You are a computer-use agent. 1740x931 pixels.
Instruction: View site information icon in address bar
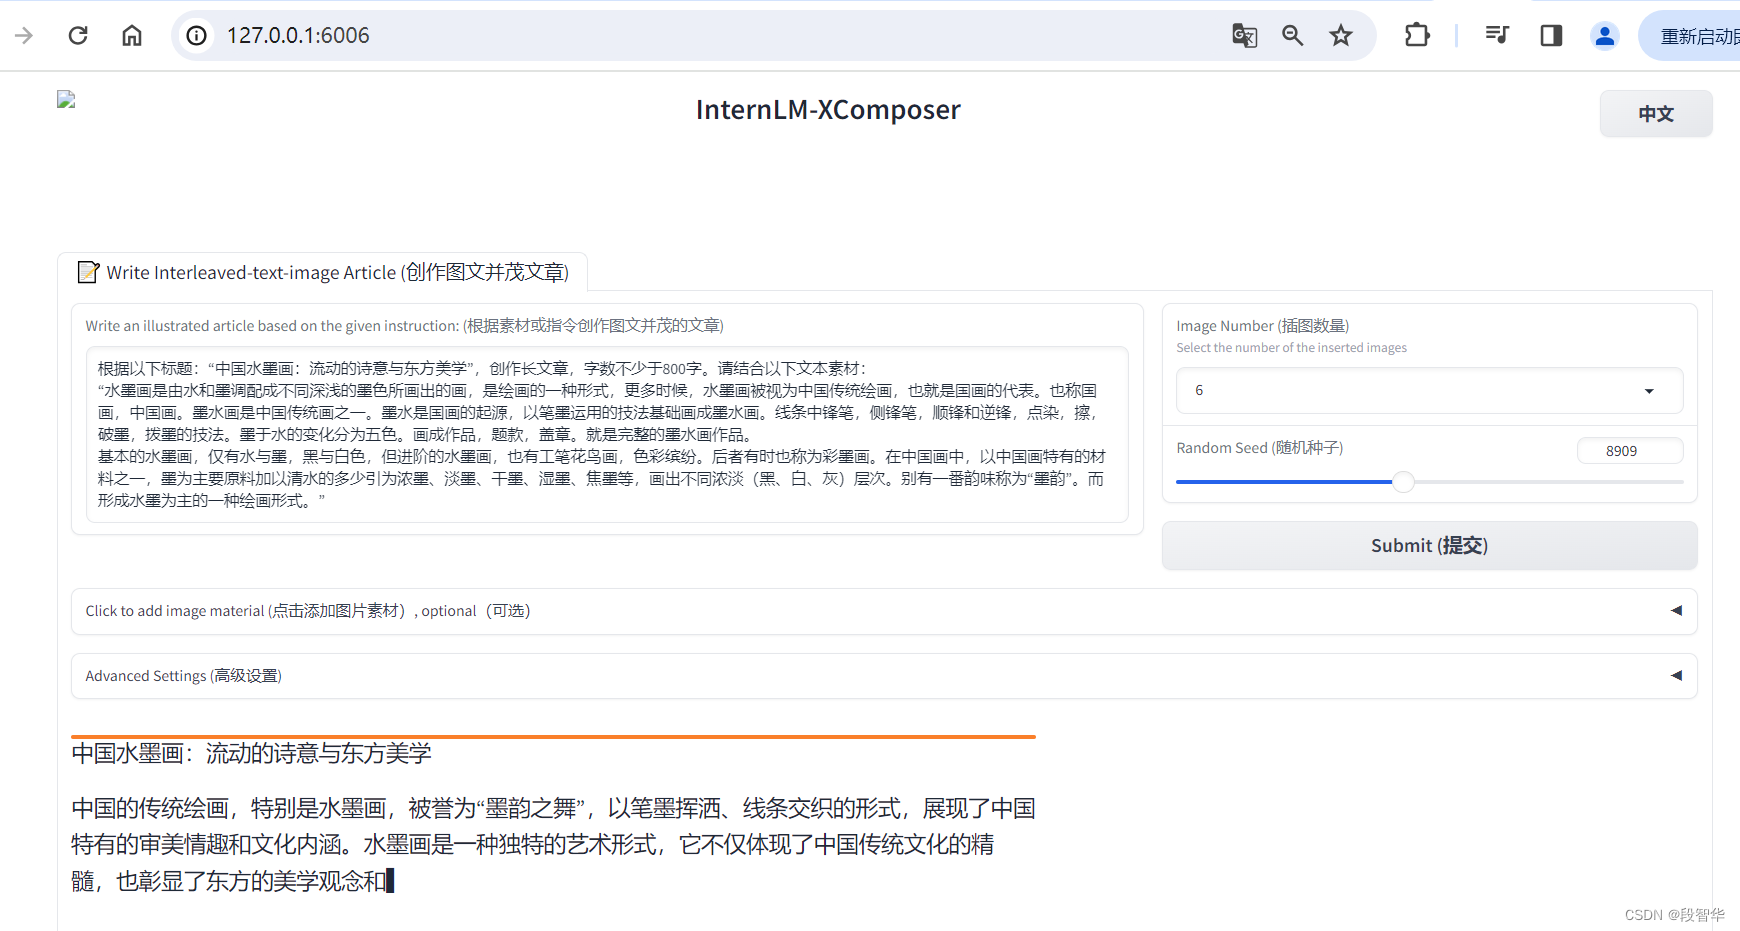click(x=197, y=36)
